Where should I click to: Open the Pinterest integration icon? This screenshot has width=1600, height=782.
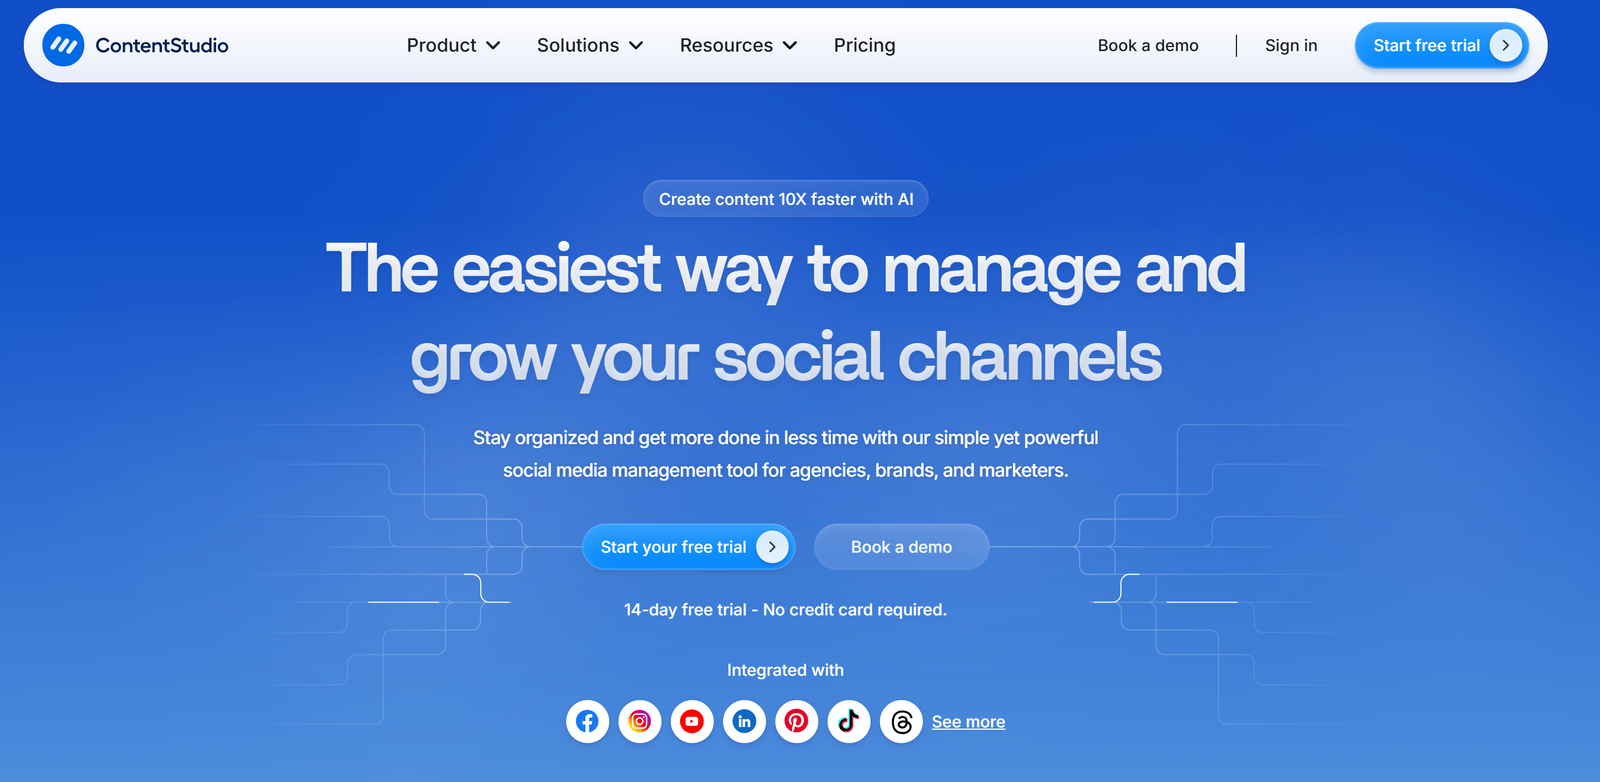[x=796, y=721]
